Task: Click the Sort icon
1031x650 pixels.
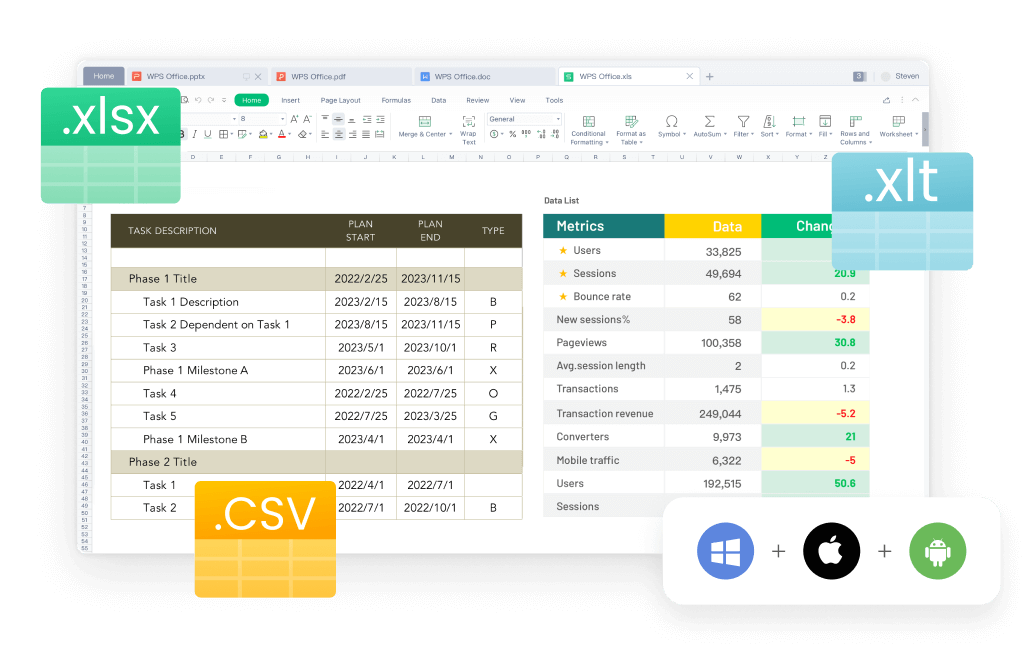Action: point(769,122)
